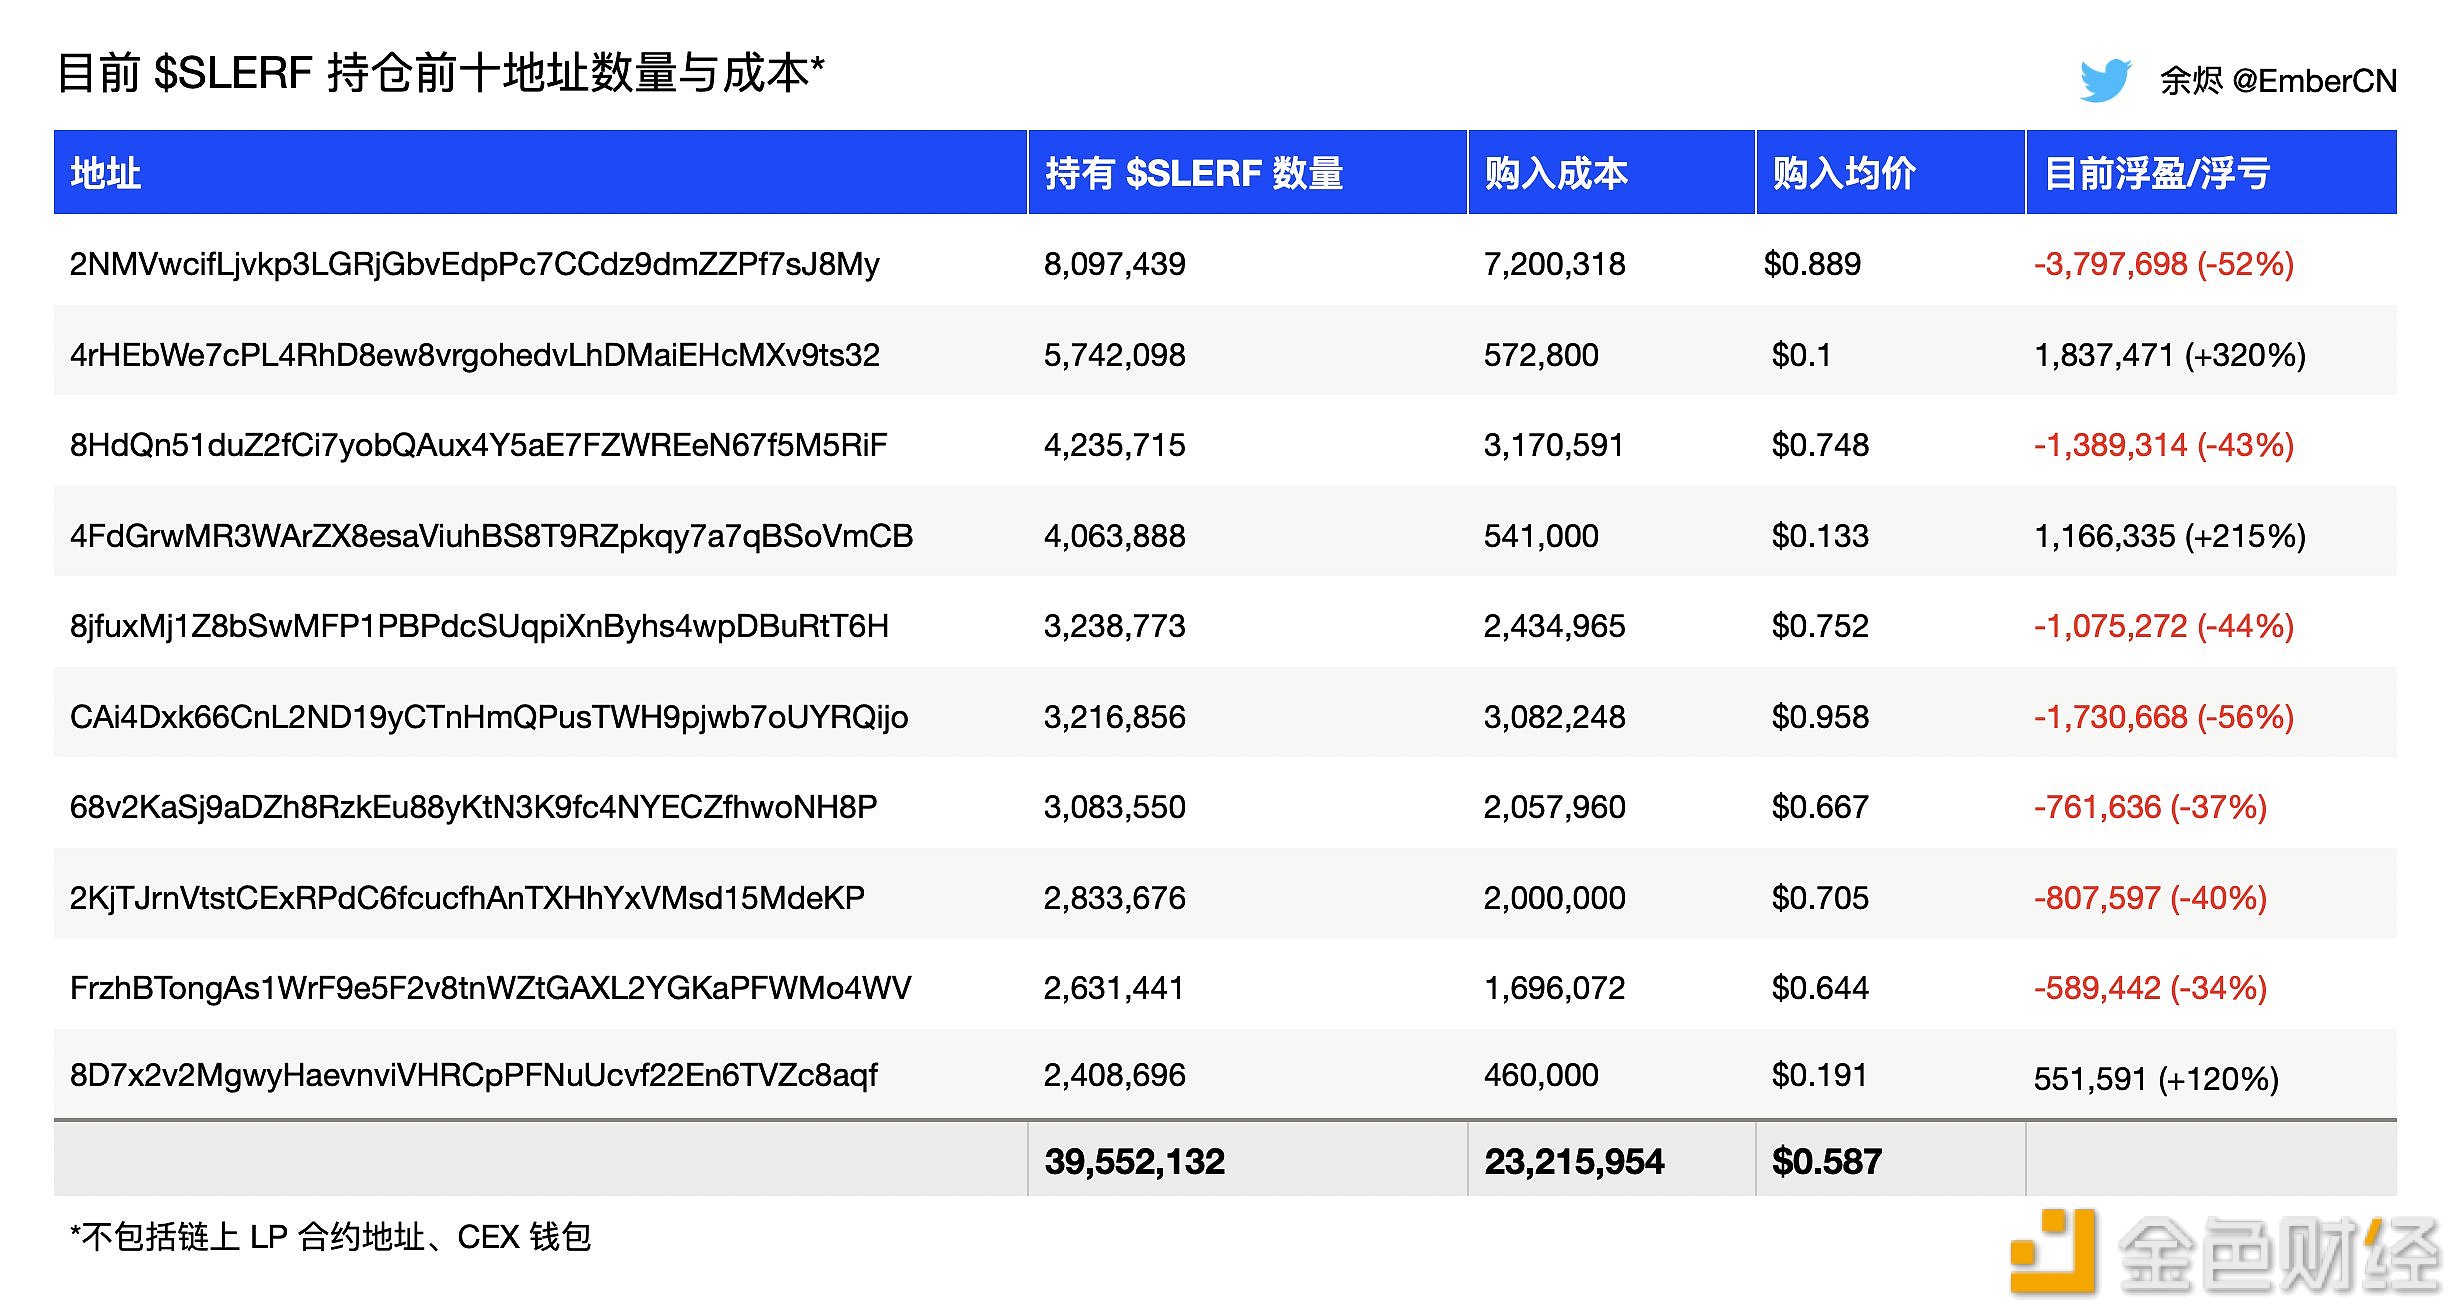Select address CAi4Dxk66CnL2ND19yCTnHmQPusTWH9pjwb7oUYRQijo
The width and height of the screenshot is (2456, 1310).
(x=489, y=717)
